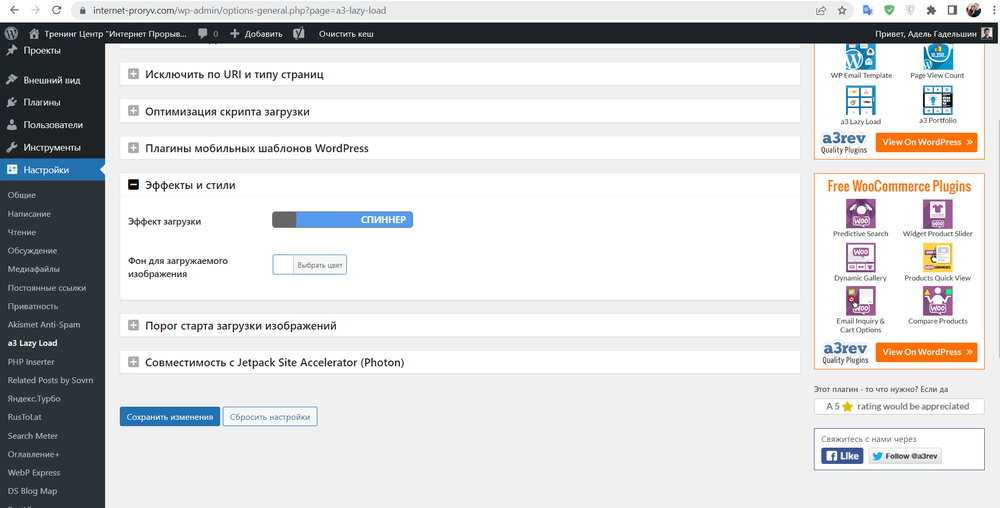Expand Порог старта загрузки изображений section

(134, 325)
